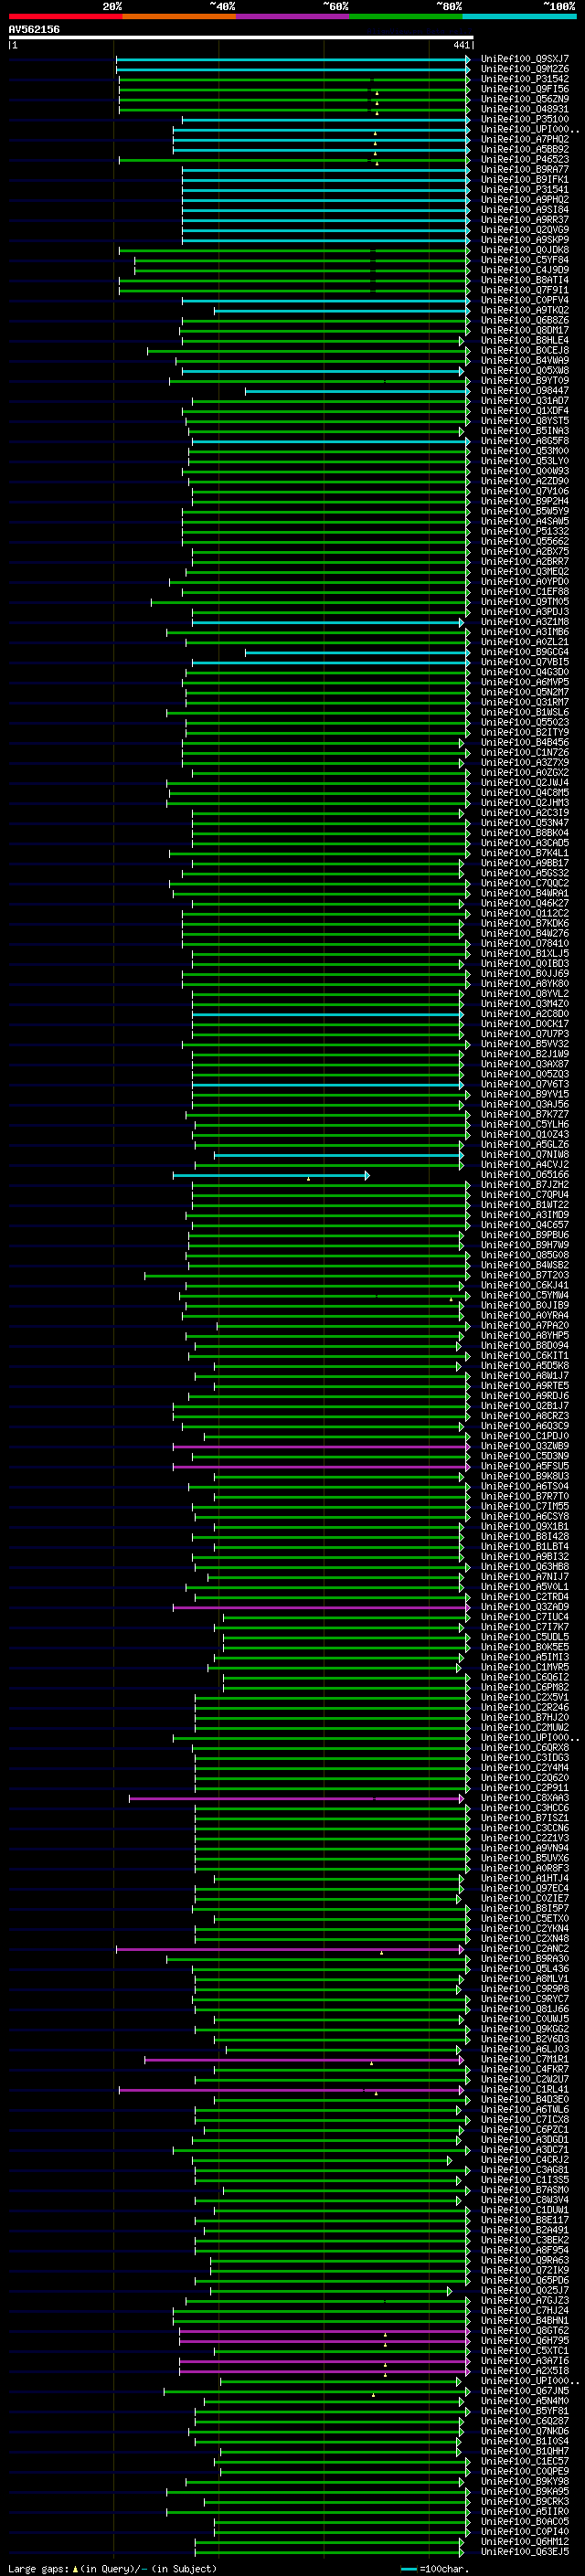Select purple hit entry UniRef100_Q8GT62
This screenshot has height=2576, width=585.
coord(524,2331)
